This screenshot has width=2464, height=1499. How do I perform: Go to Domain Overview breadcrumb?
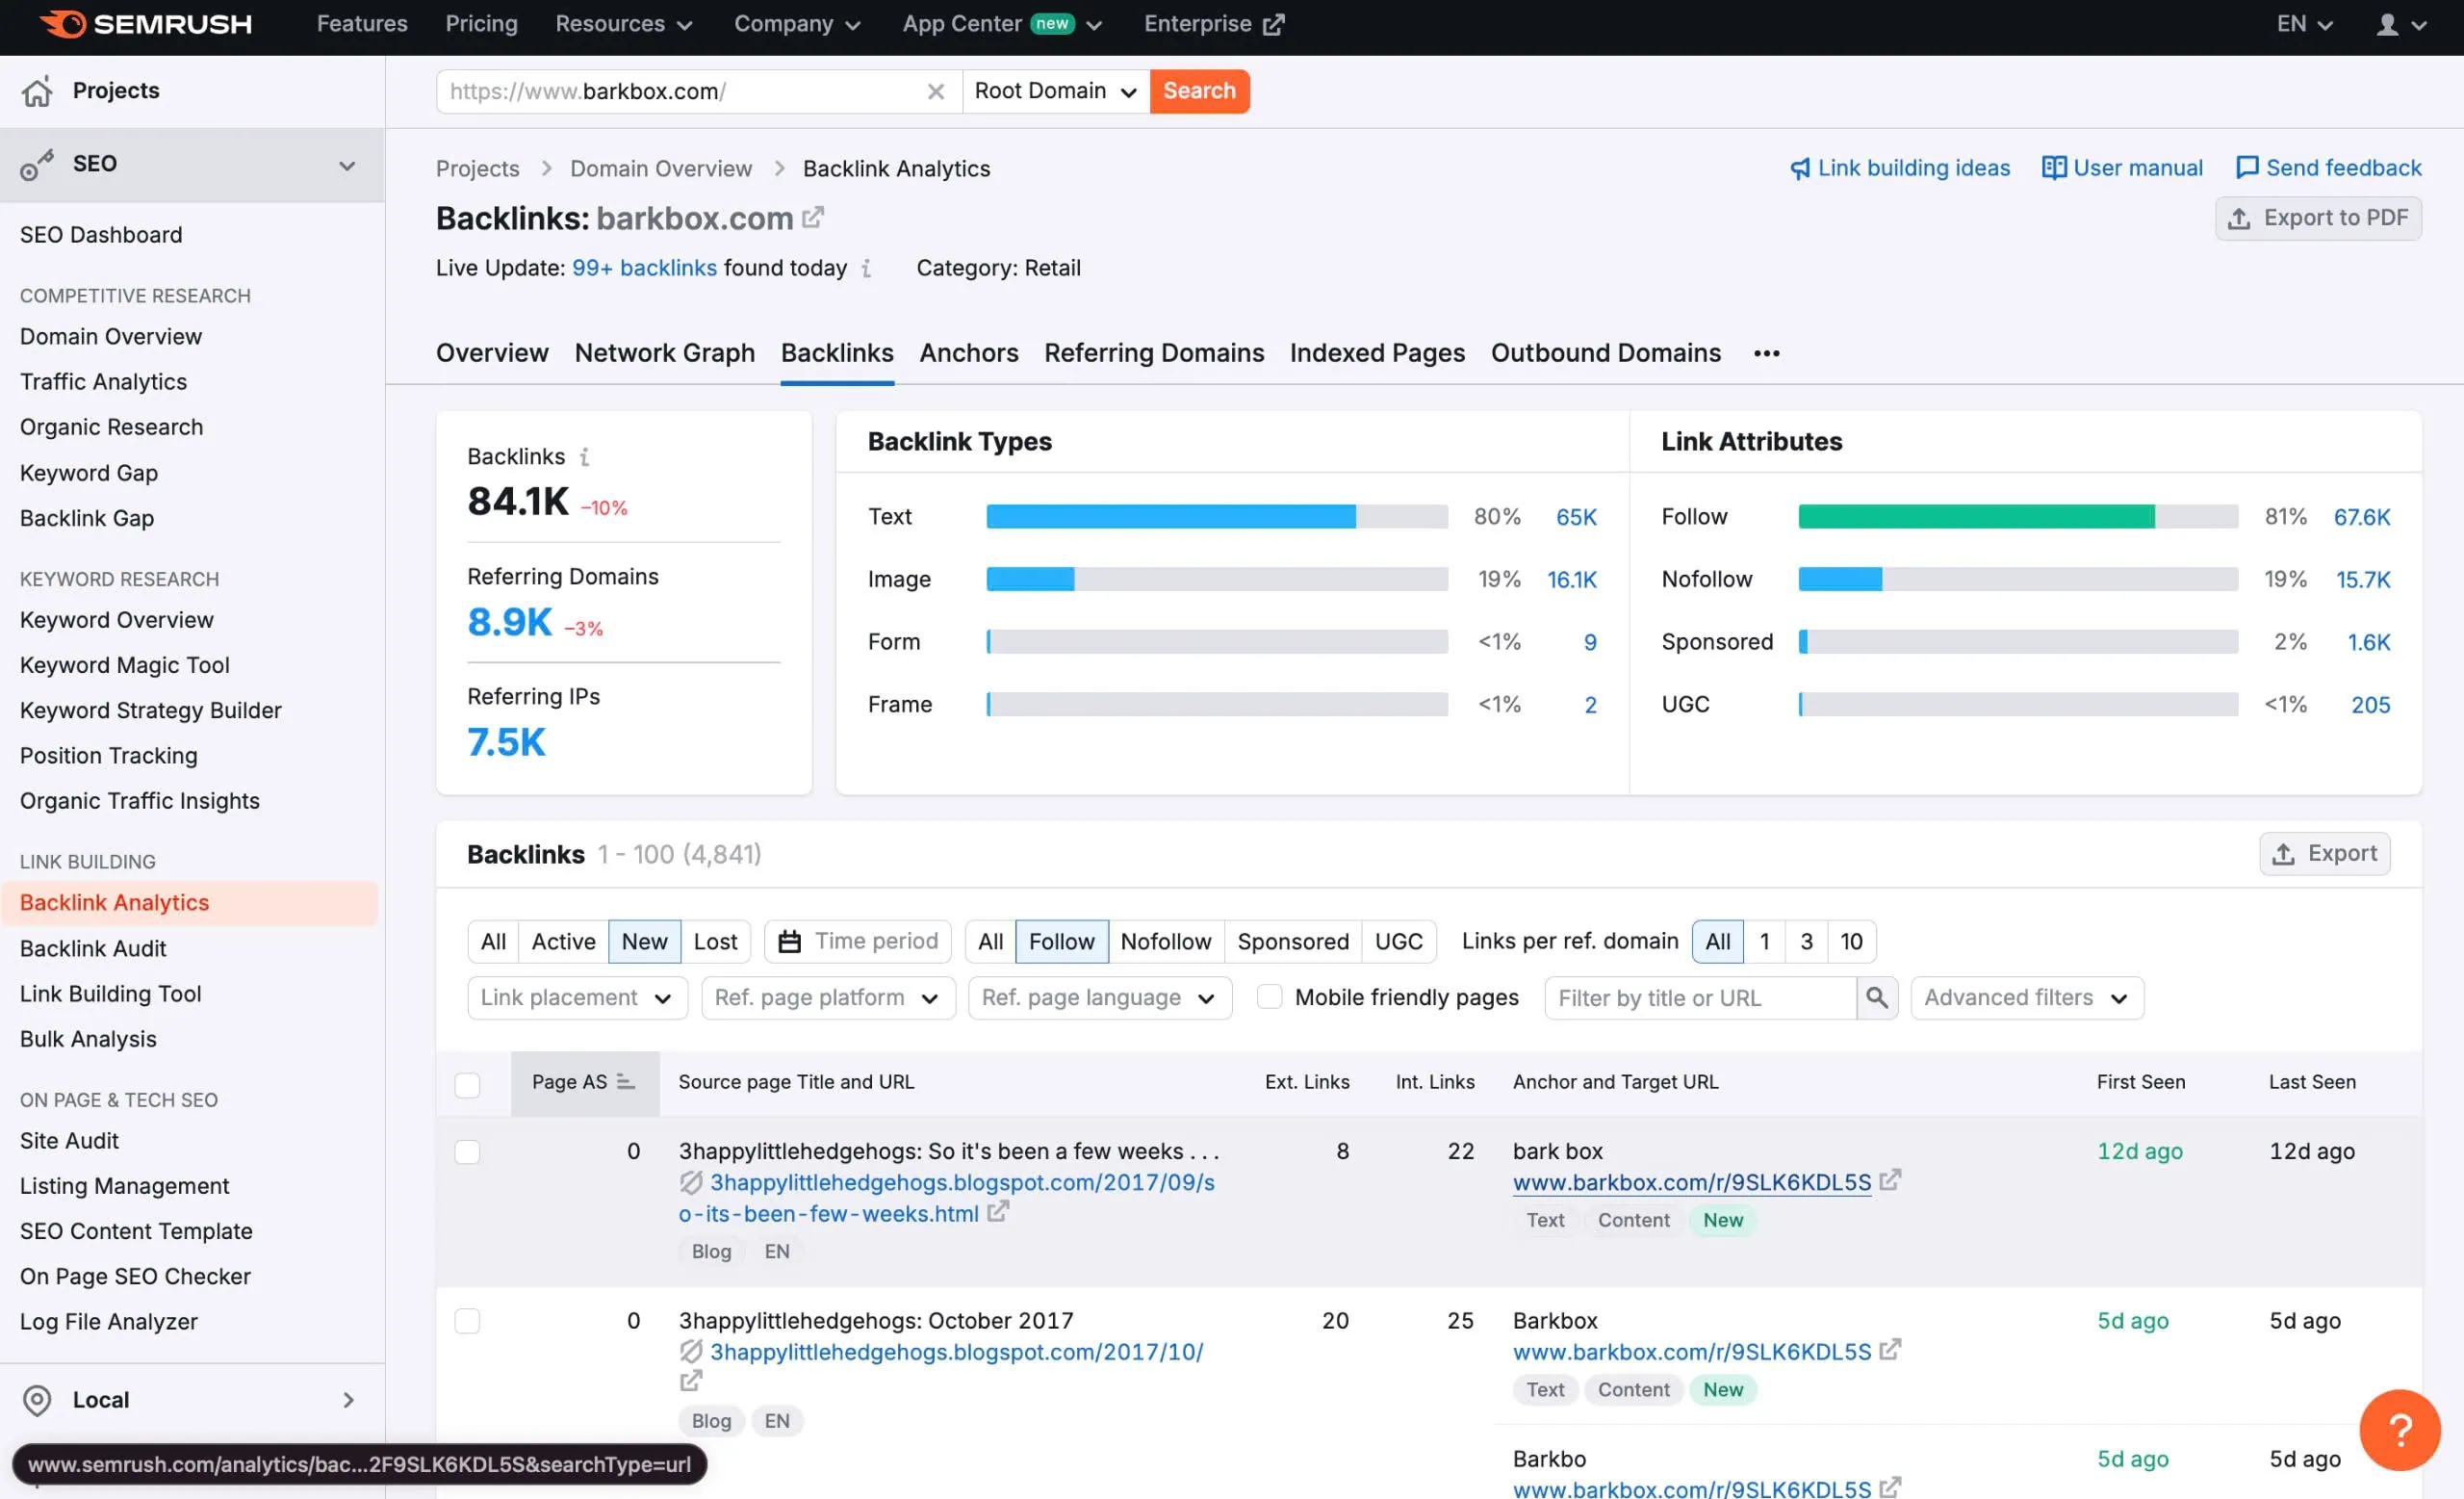[x=661, y=169]
